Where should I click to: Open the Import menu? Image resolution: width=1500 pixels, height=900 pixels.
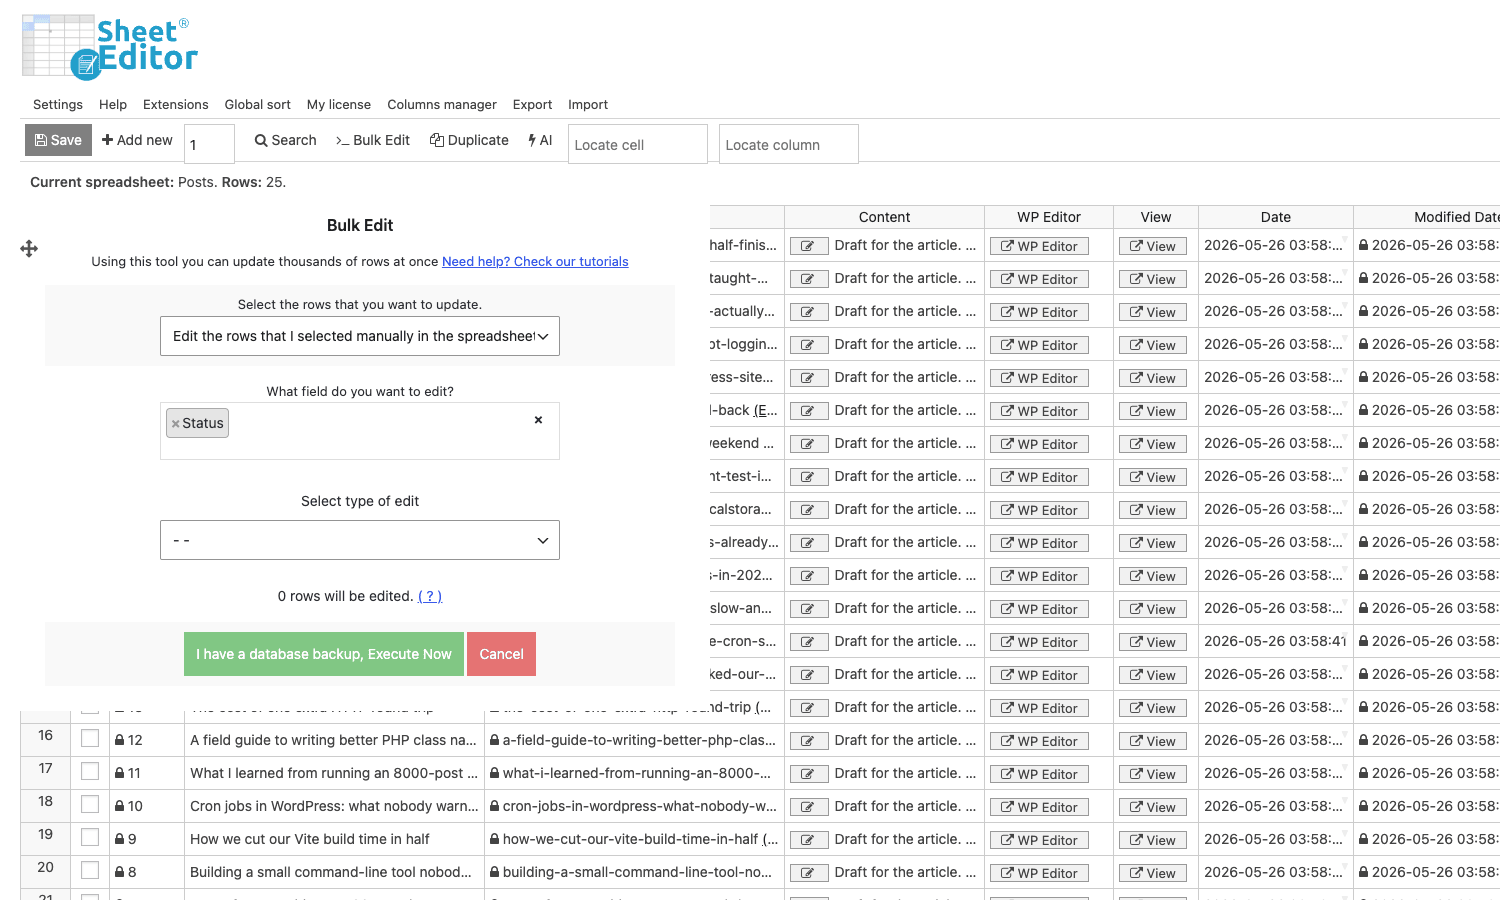pyautogui.click(x=588, y=104)
